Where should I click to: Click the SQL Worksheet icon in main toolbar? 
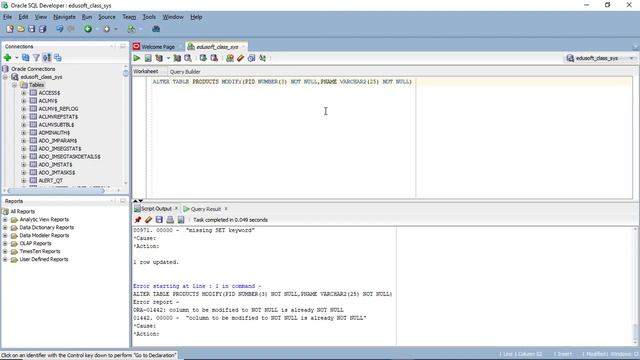click(x=131, y=29)
